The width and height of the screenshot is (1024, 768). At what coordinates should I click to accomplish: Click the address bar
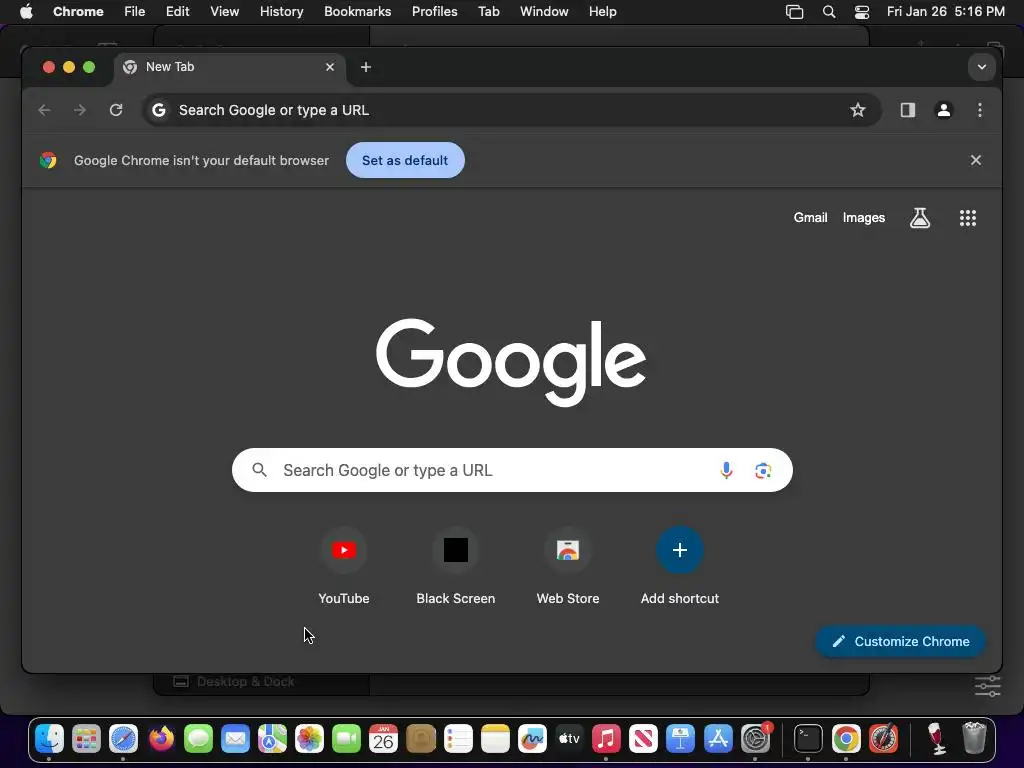coord(511,110)
